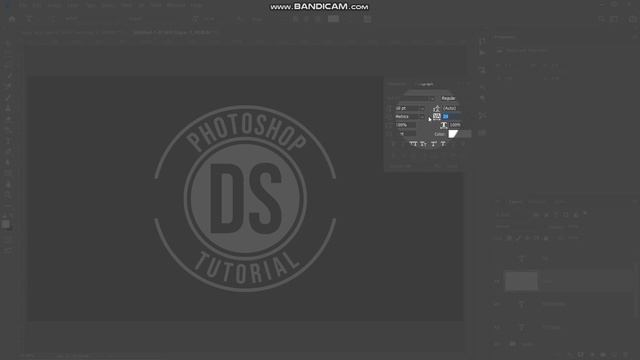Toggle the Small Caps style button
The height and width of the screenshot is (360, 640).
point(423,144)
